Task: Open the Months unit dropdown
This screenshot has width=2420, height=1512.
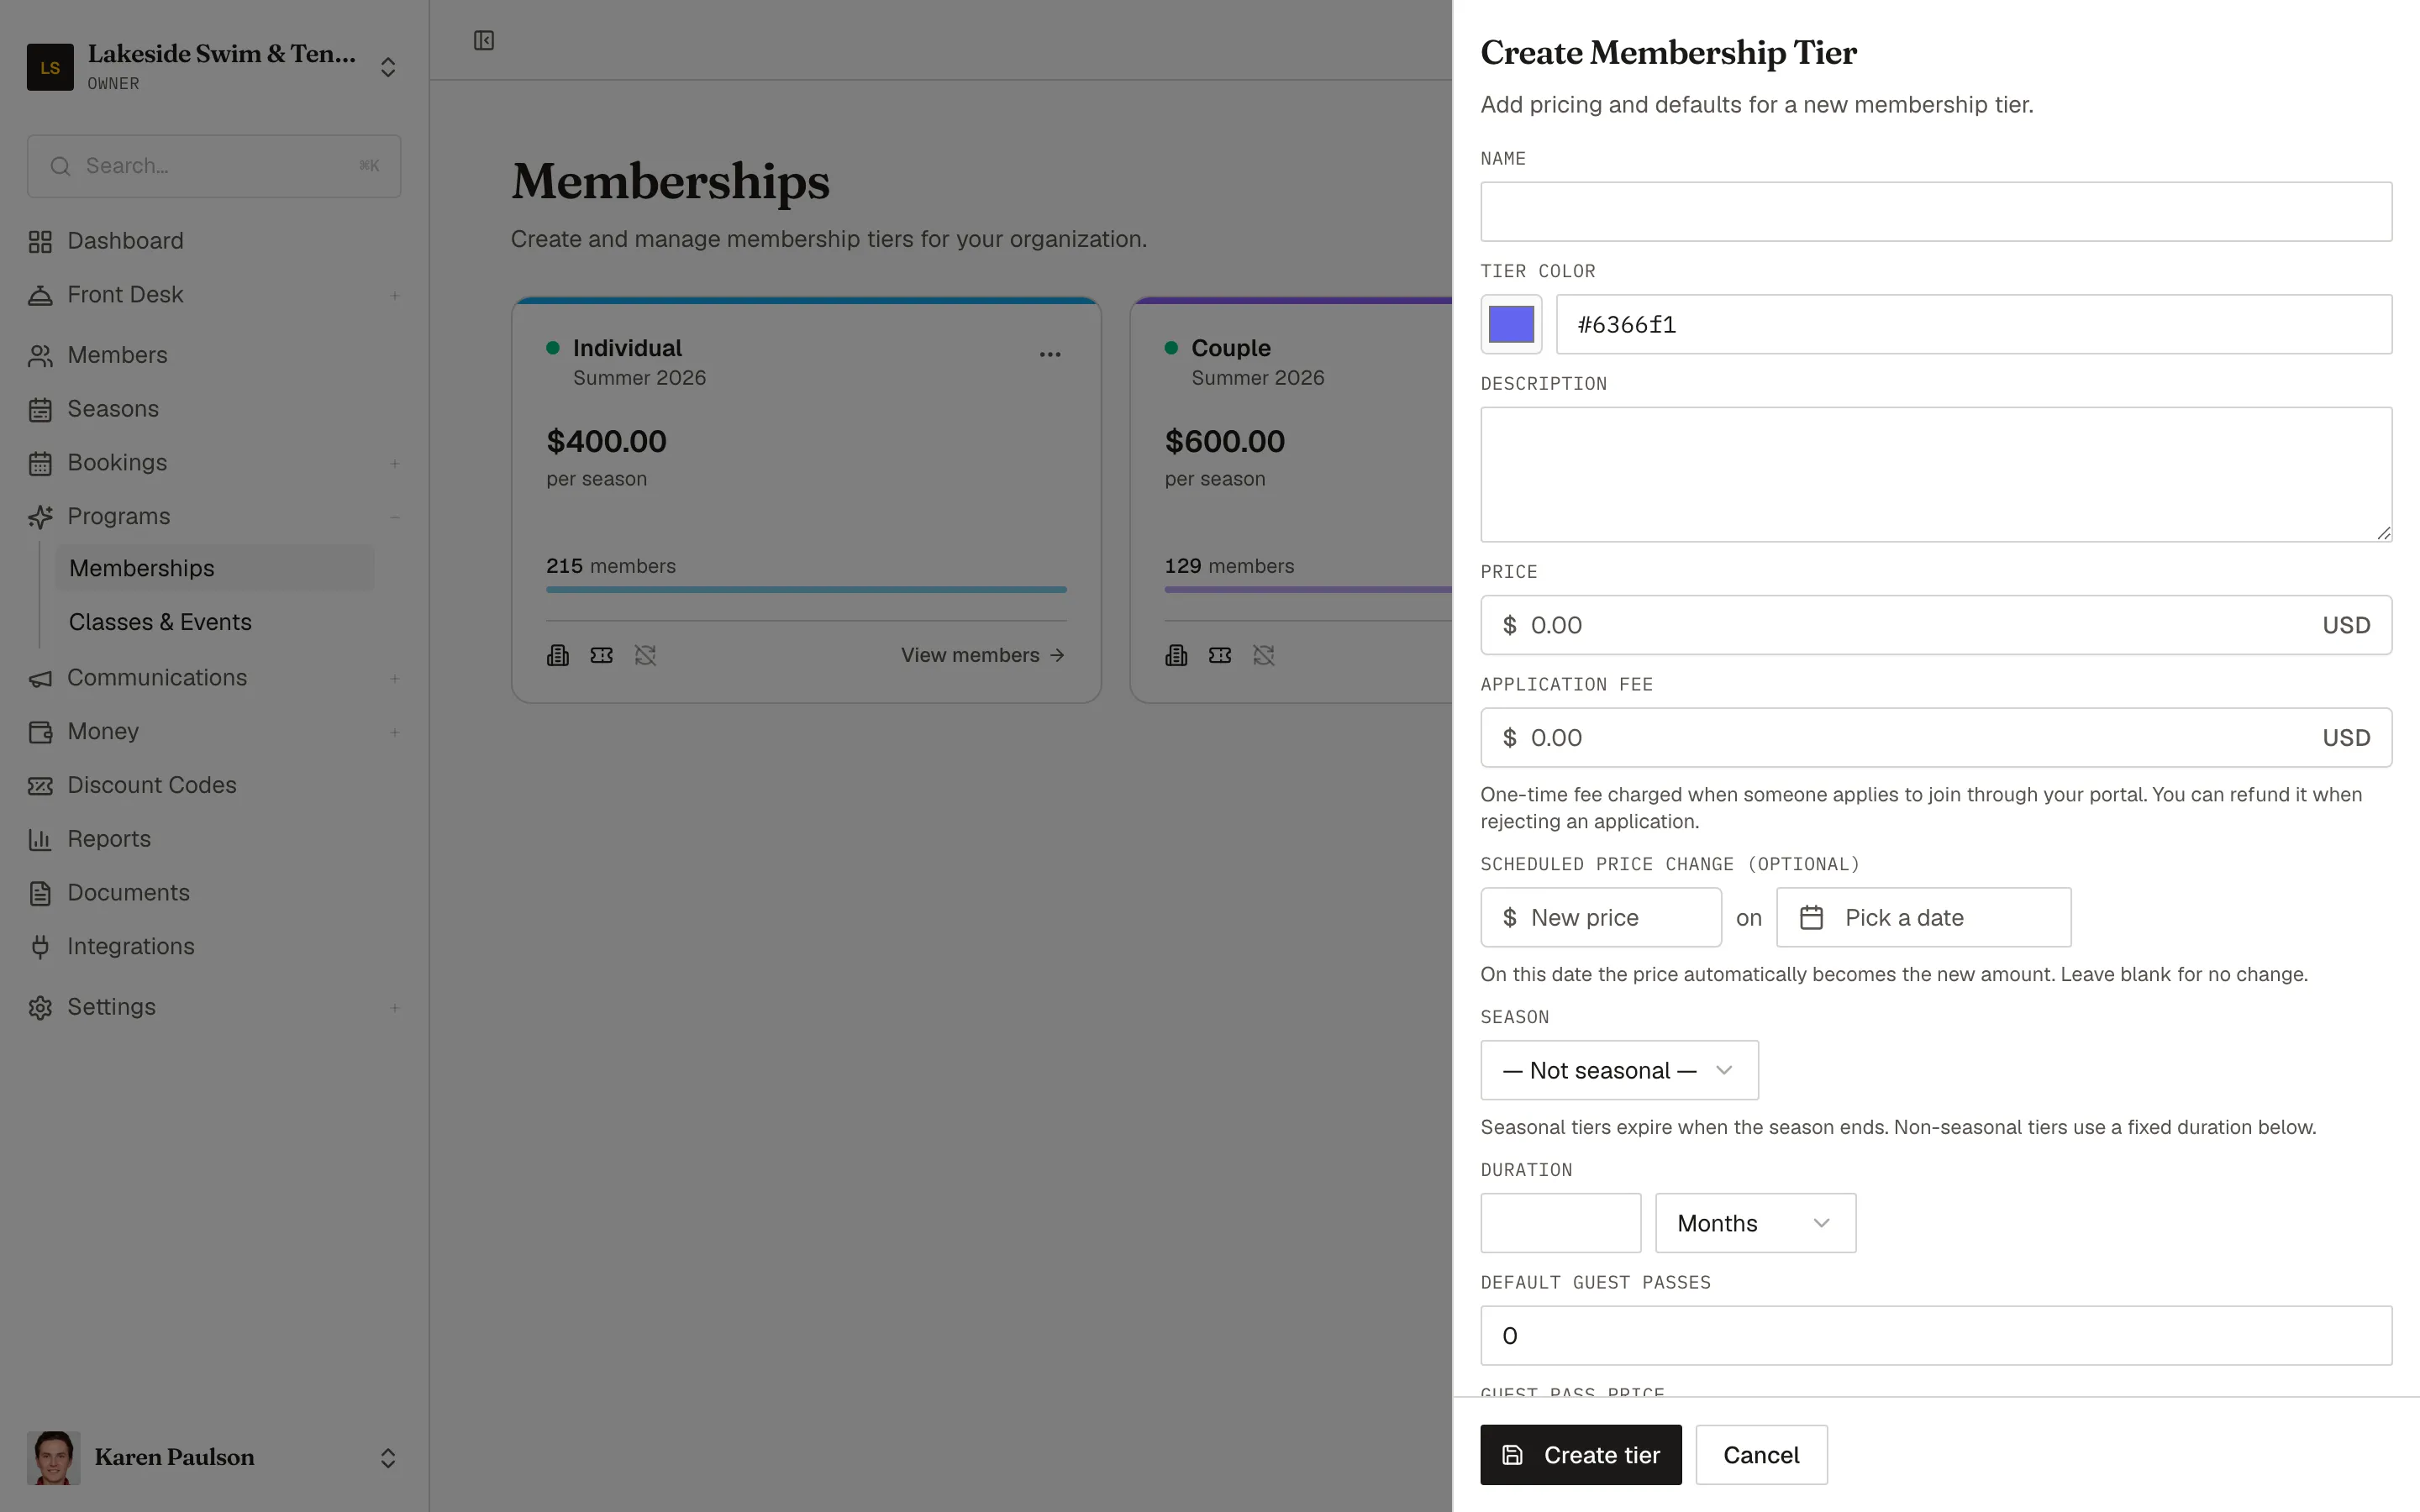Action: click(1755, 1223)
